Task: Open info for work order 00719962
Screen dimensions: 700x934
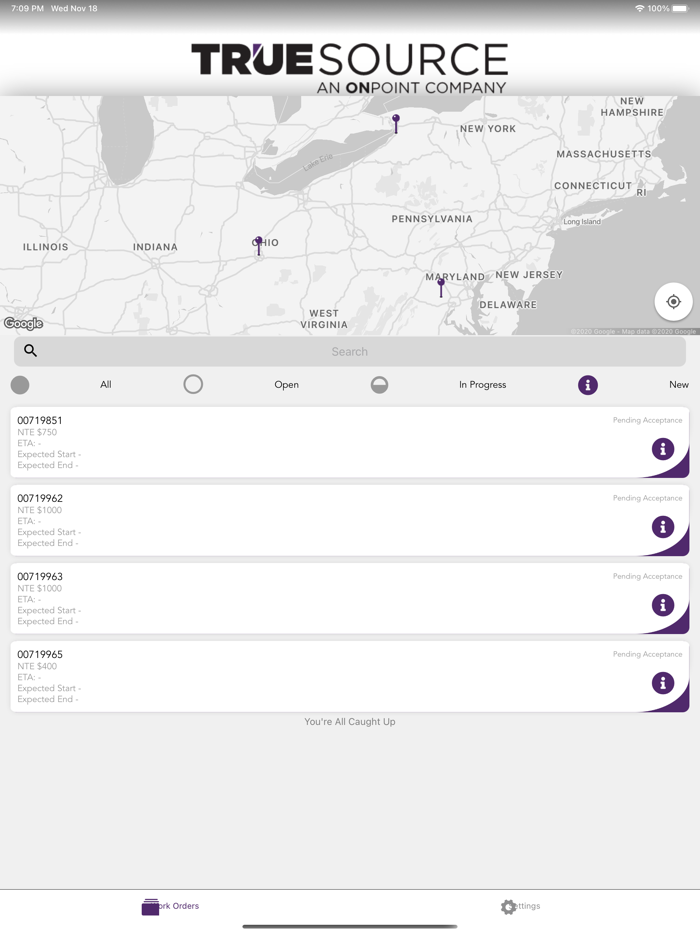Action: point(662,527)
